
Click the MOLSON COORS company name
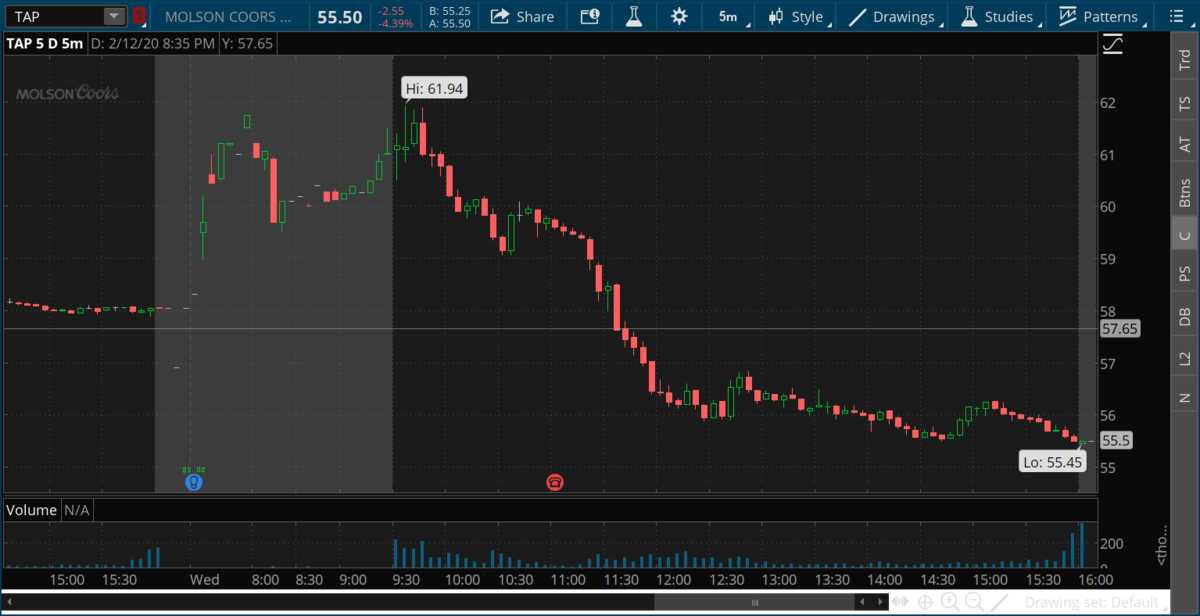[228, 17]
